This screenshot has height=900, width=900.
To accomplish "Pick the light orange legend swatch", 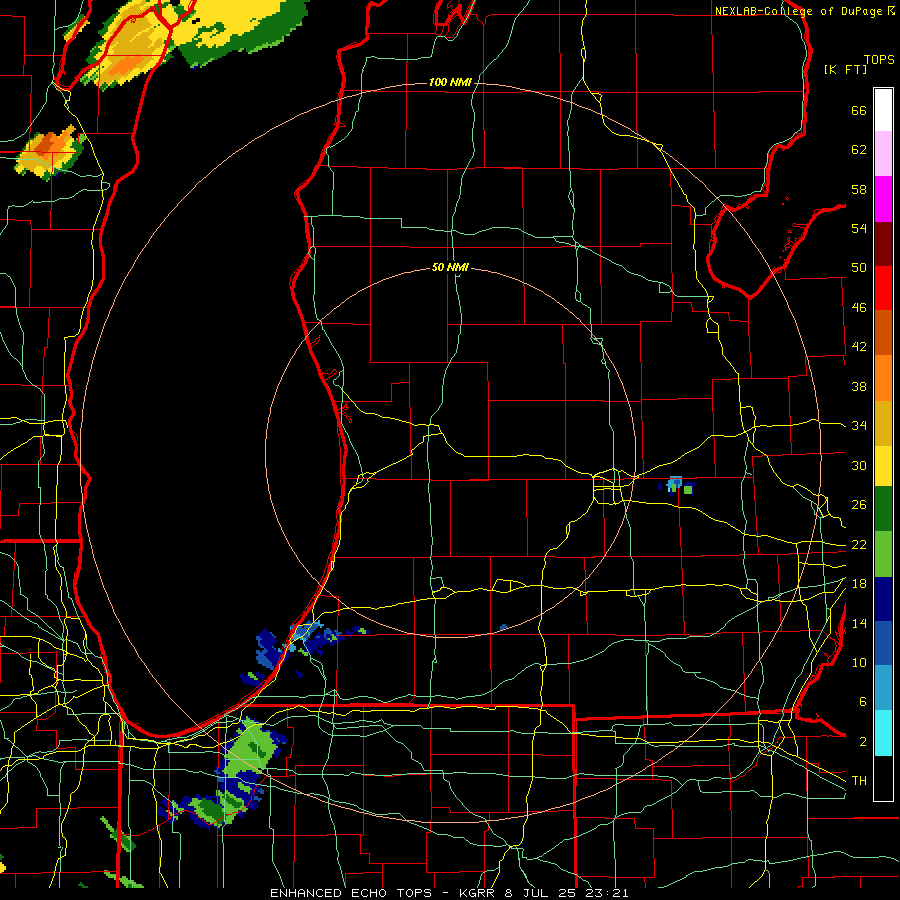I will pos(883,378).
